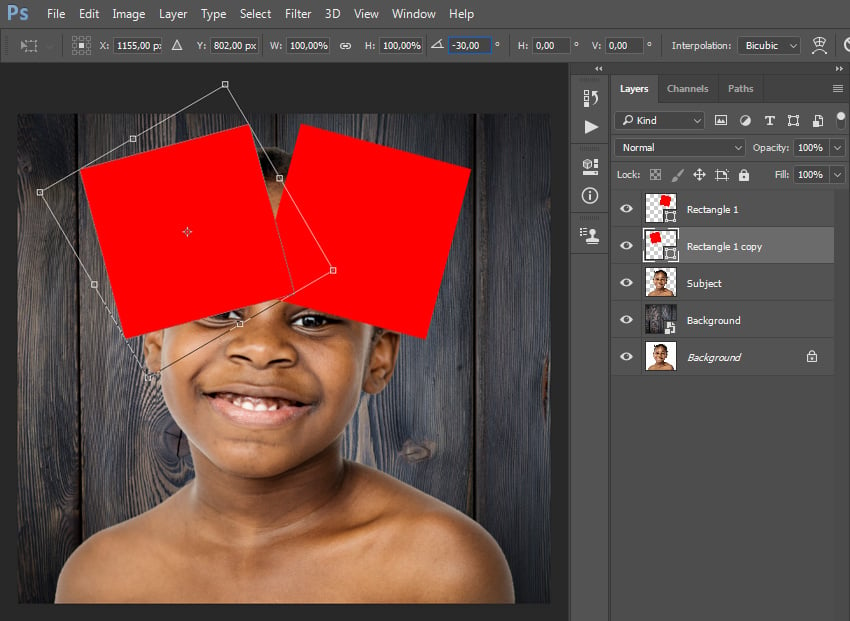
Task: Select the Rectangle 1 copy layer thumbnail
Action: click(661, 246)
